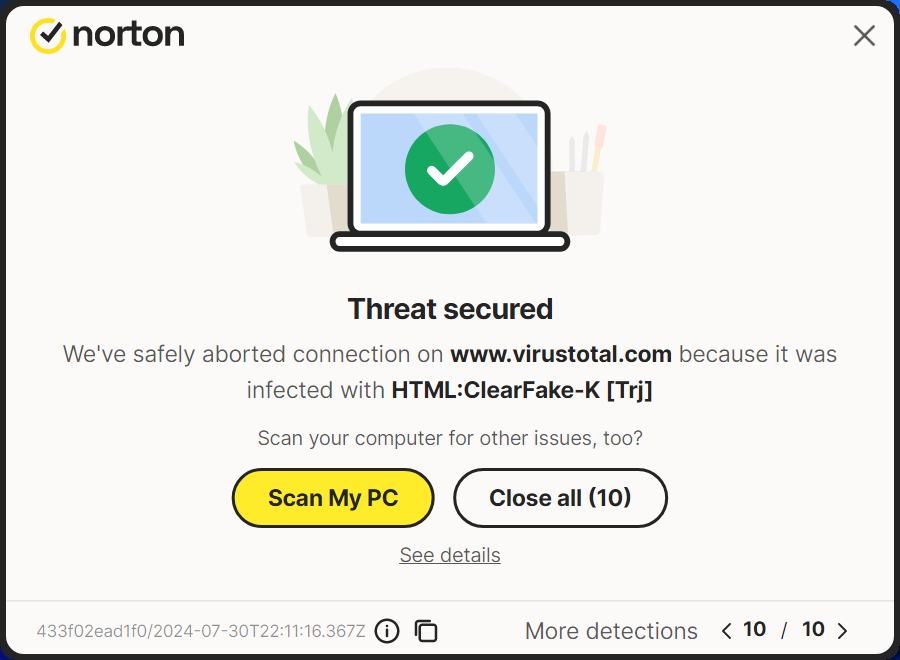
Task: Click the green checkmark circle on laptop
Action: click(x=450, y=169)
